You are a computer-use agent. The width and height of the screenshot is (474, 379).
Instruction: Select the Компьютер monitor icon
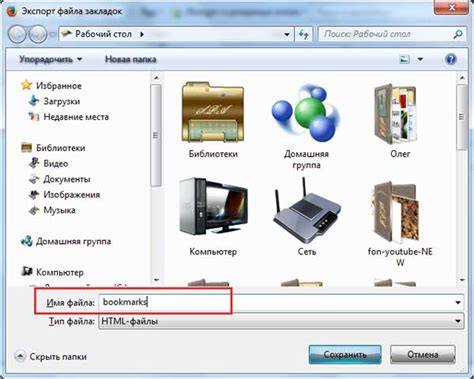pos(213,207)
